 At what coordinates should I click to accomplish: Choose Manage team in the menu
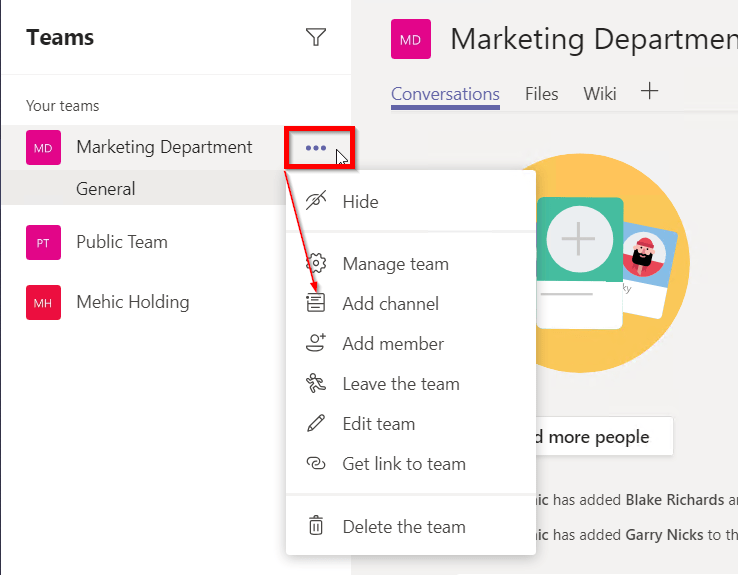pos(395,264)
